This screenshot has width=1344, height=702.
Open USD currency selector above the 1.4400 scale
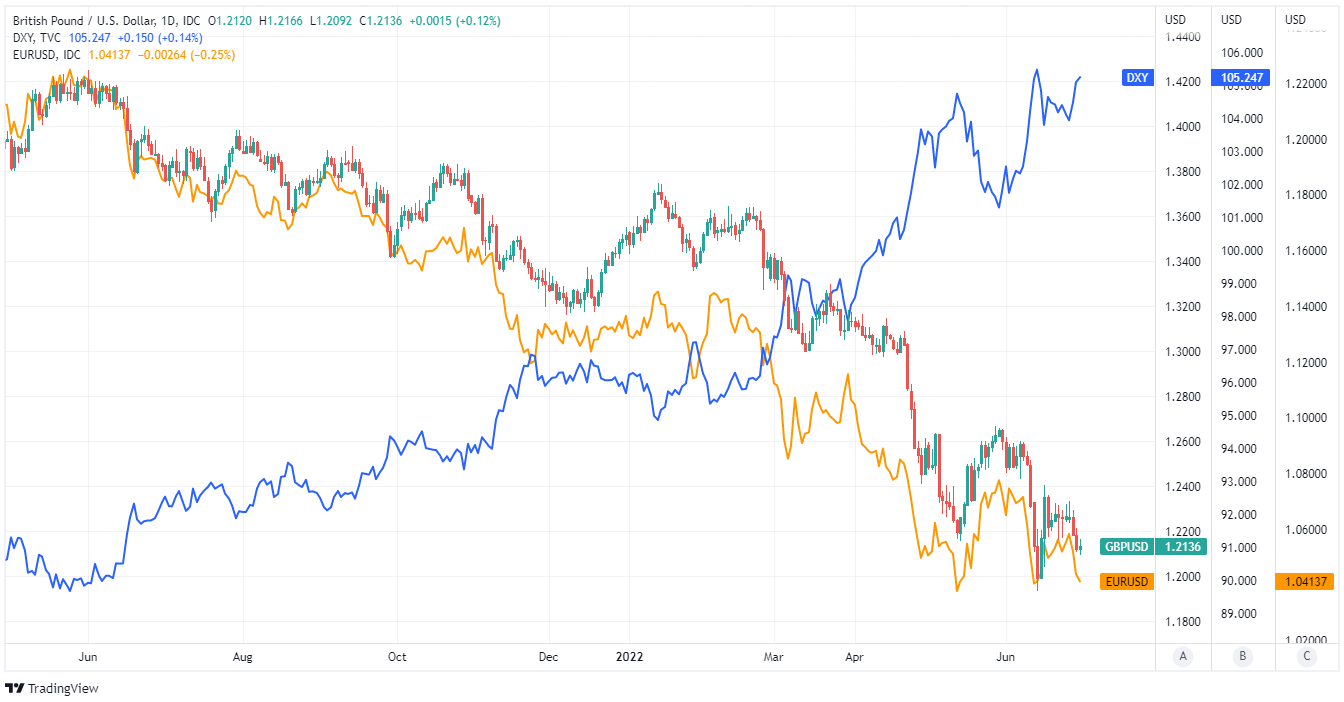1176,20
